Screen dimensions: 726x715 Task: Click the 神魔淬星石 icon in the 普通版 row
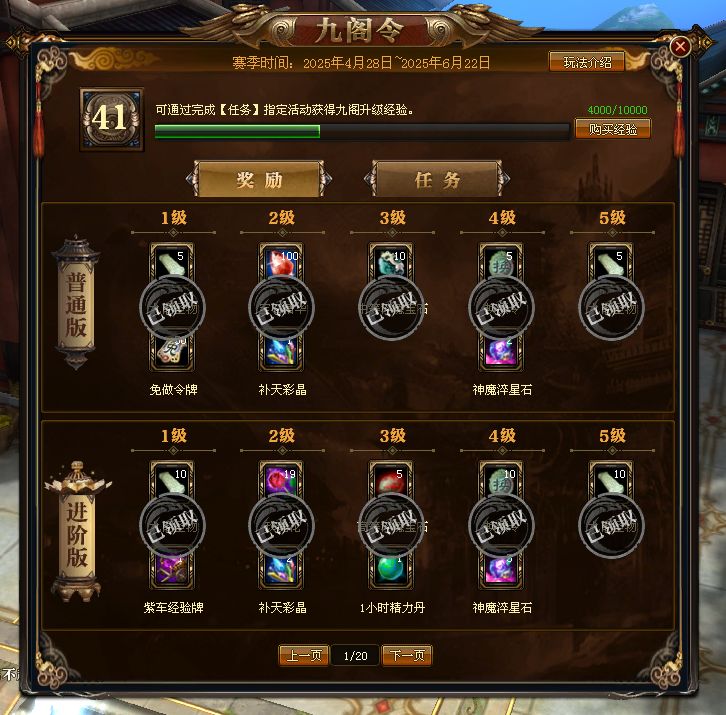click(501, 351)
